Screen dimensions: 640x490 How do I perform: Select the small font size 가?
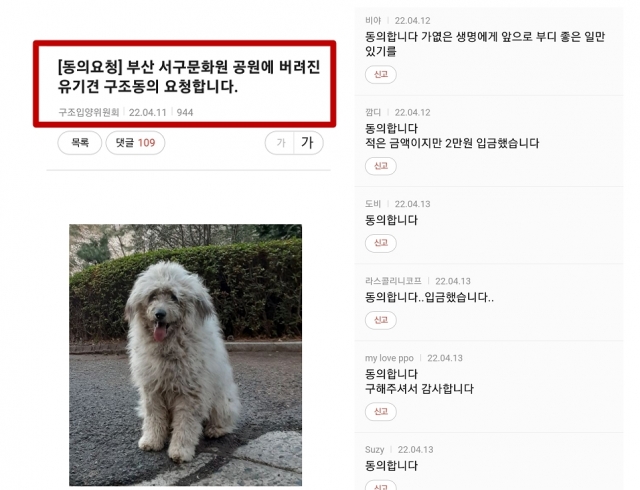pos(280,143)
